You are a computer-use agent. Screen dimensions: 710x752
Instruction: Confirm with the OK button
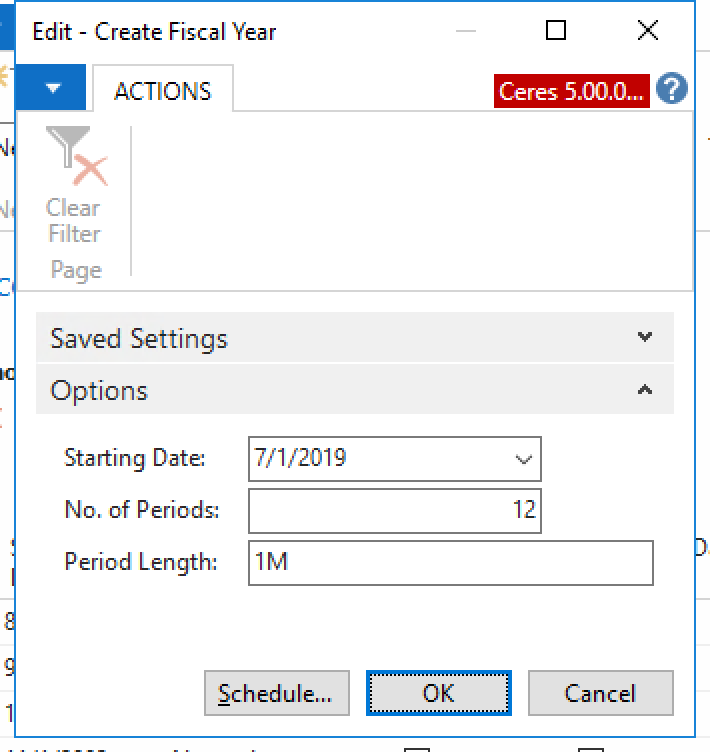point(438,693)
